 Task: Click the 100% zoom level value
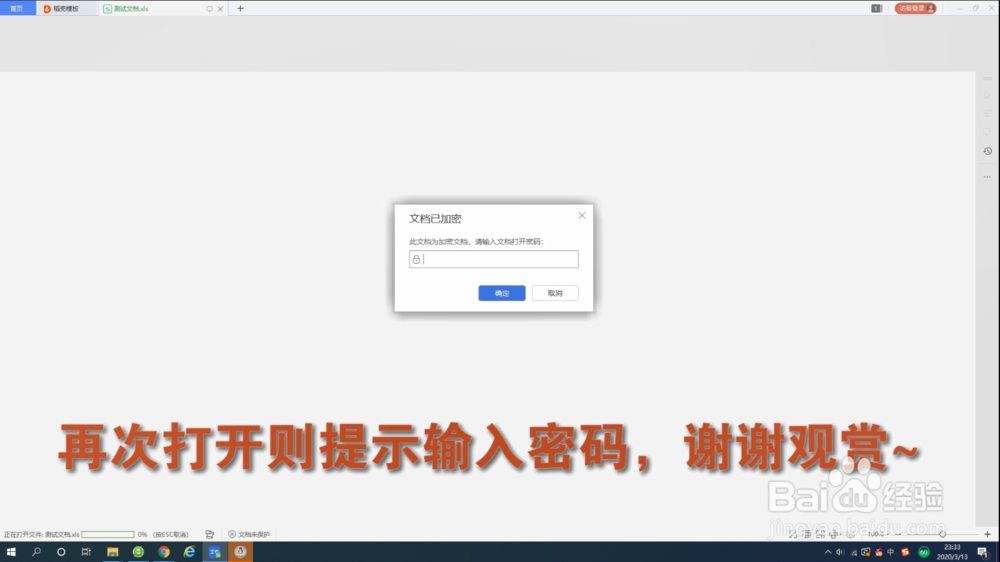click(x=875, y=535)
